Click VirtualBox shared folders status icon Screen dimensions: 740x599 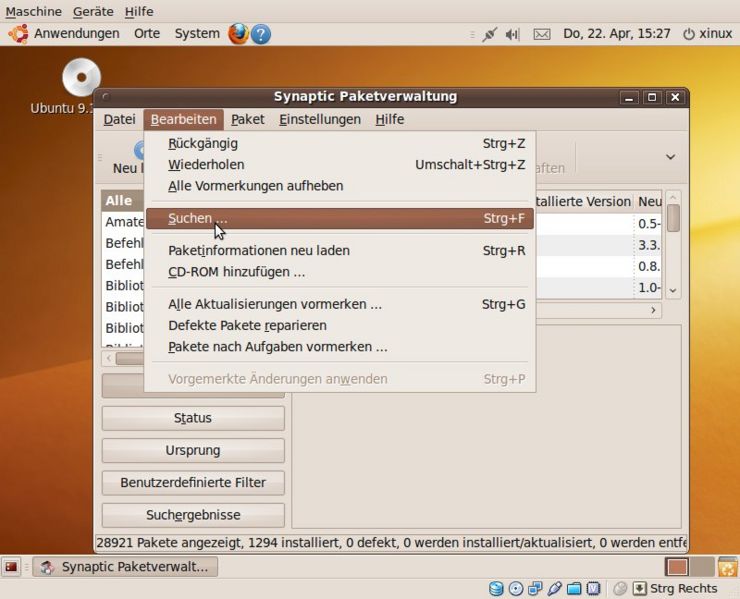click(x=575, y=589)
